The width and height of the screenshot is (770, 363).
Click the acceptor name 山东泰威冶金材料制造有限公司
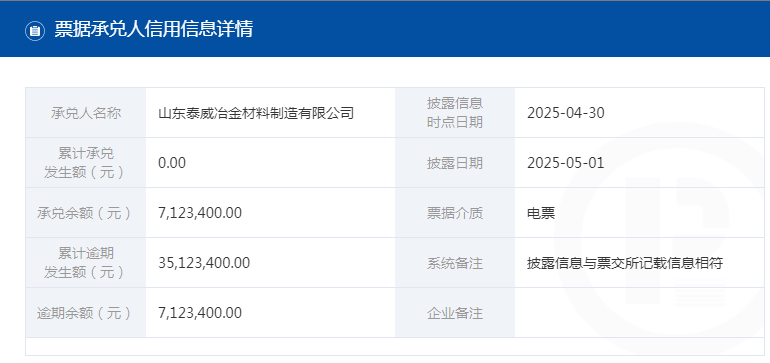click(x=256, y=113)
